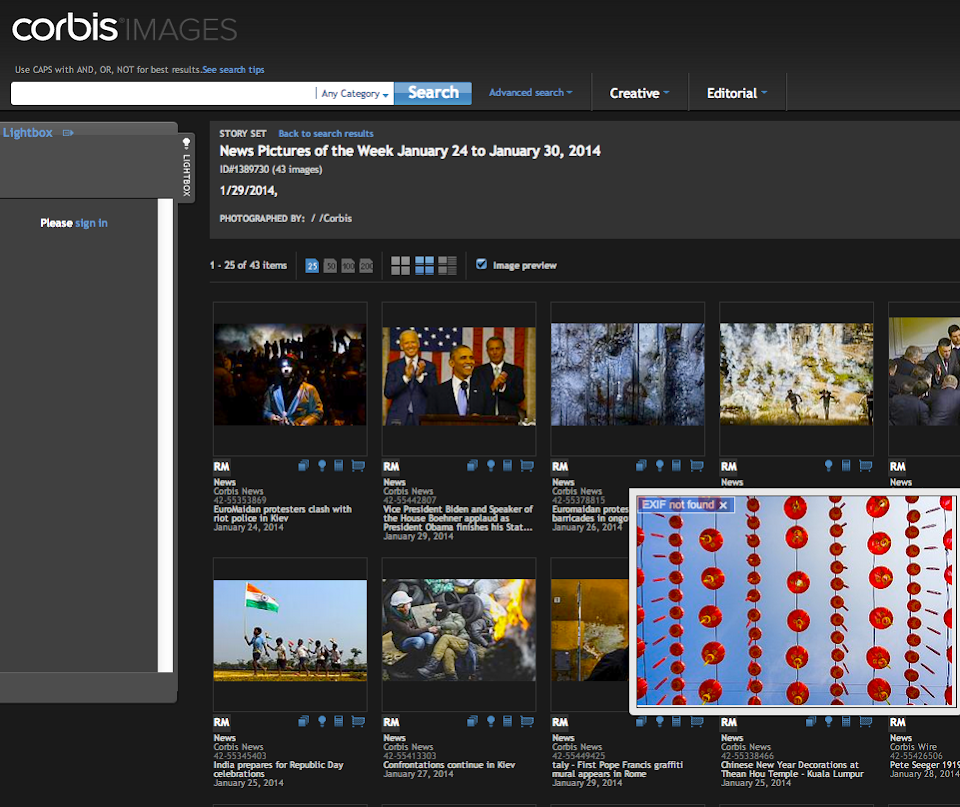Add tear gas smoke image to lightbox
This screenshot has height=807, width=960.
point(829,466)
